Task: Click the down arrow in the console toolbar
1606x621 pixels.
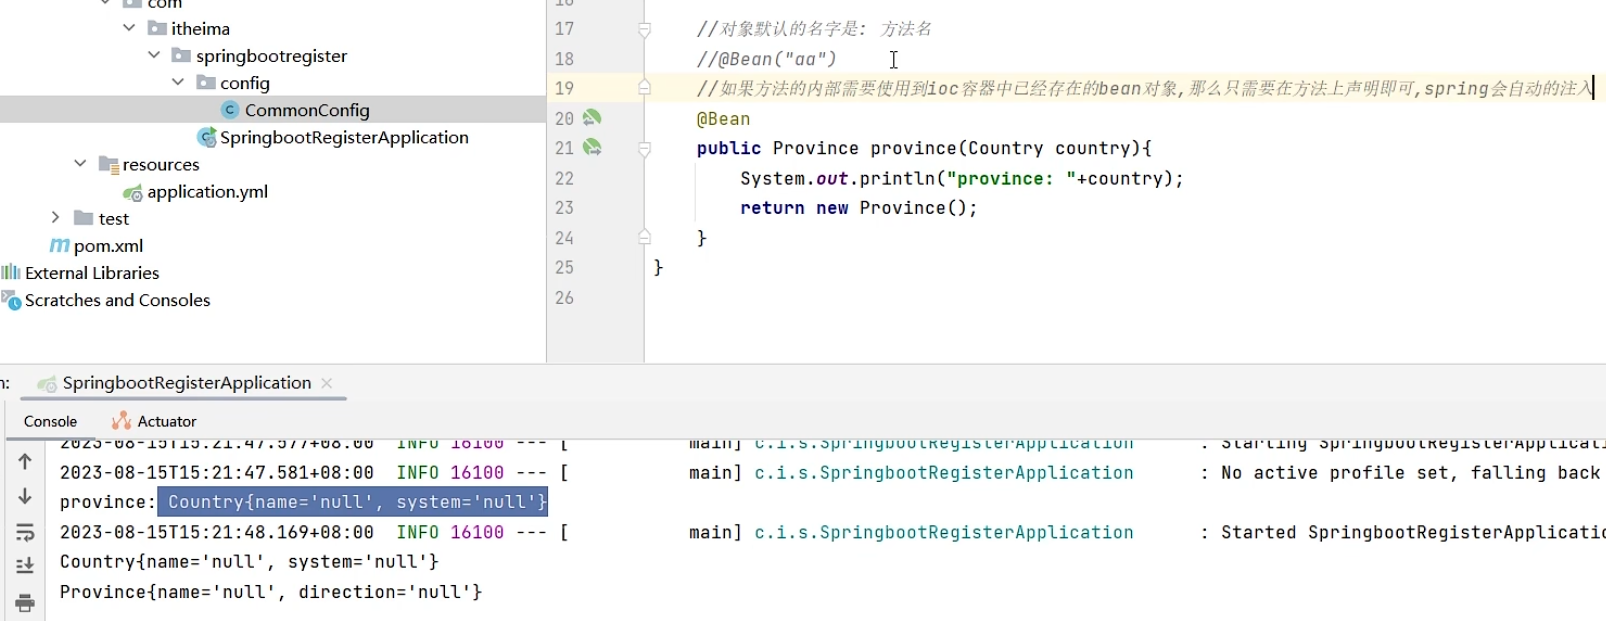Action: (x=25, y=496)
